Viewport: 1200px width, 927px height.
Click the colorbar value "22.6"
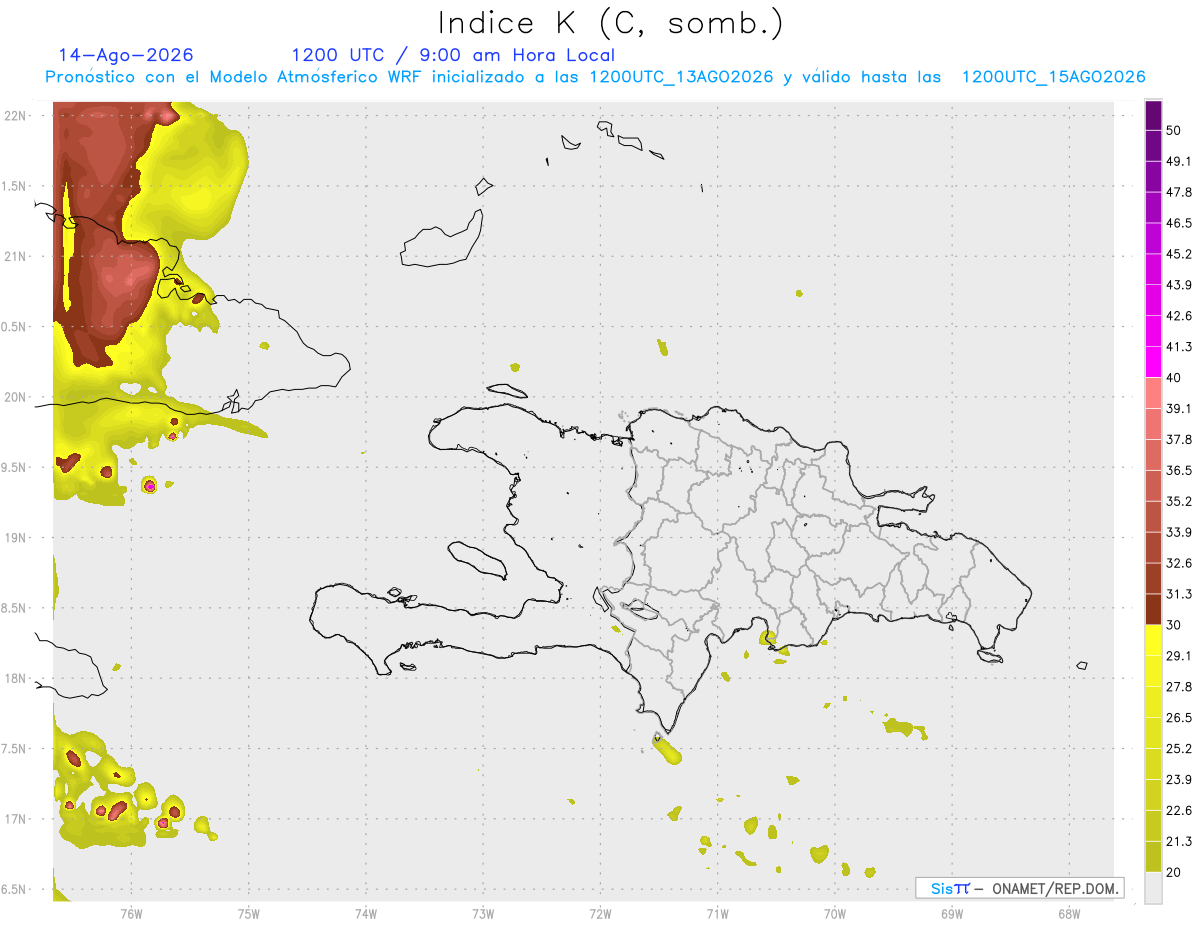coord(1179,810)
